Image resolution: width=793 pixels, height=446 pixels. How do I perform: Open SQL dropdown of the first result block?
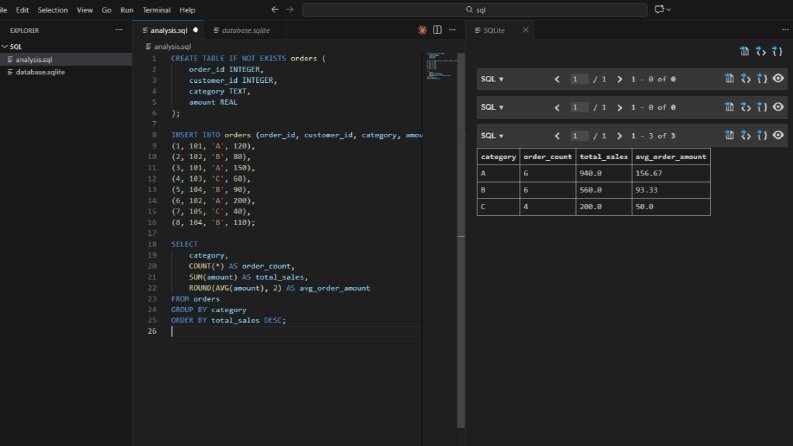coord(492,79)
